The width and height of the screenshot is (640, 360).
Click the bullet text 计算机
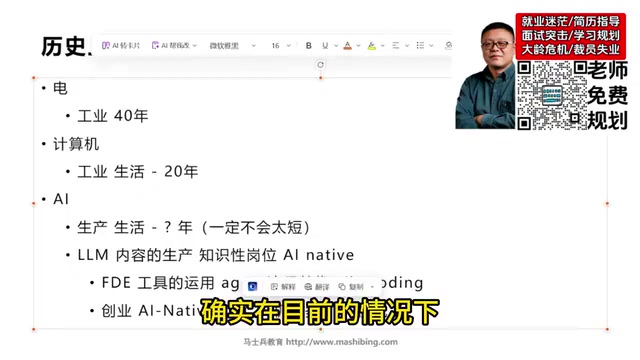(x=76, y=144)
